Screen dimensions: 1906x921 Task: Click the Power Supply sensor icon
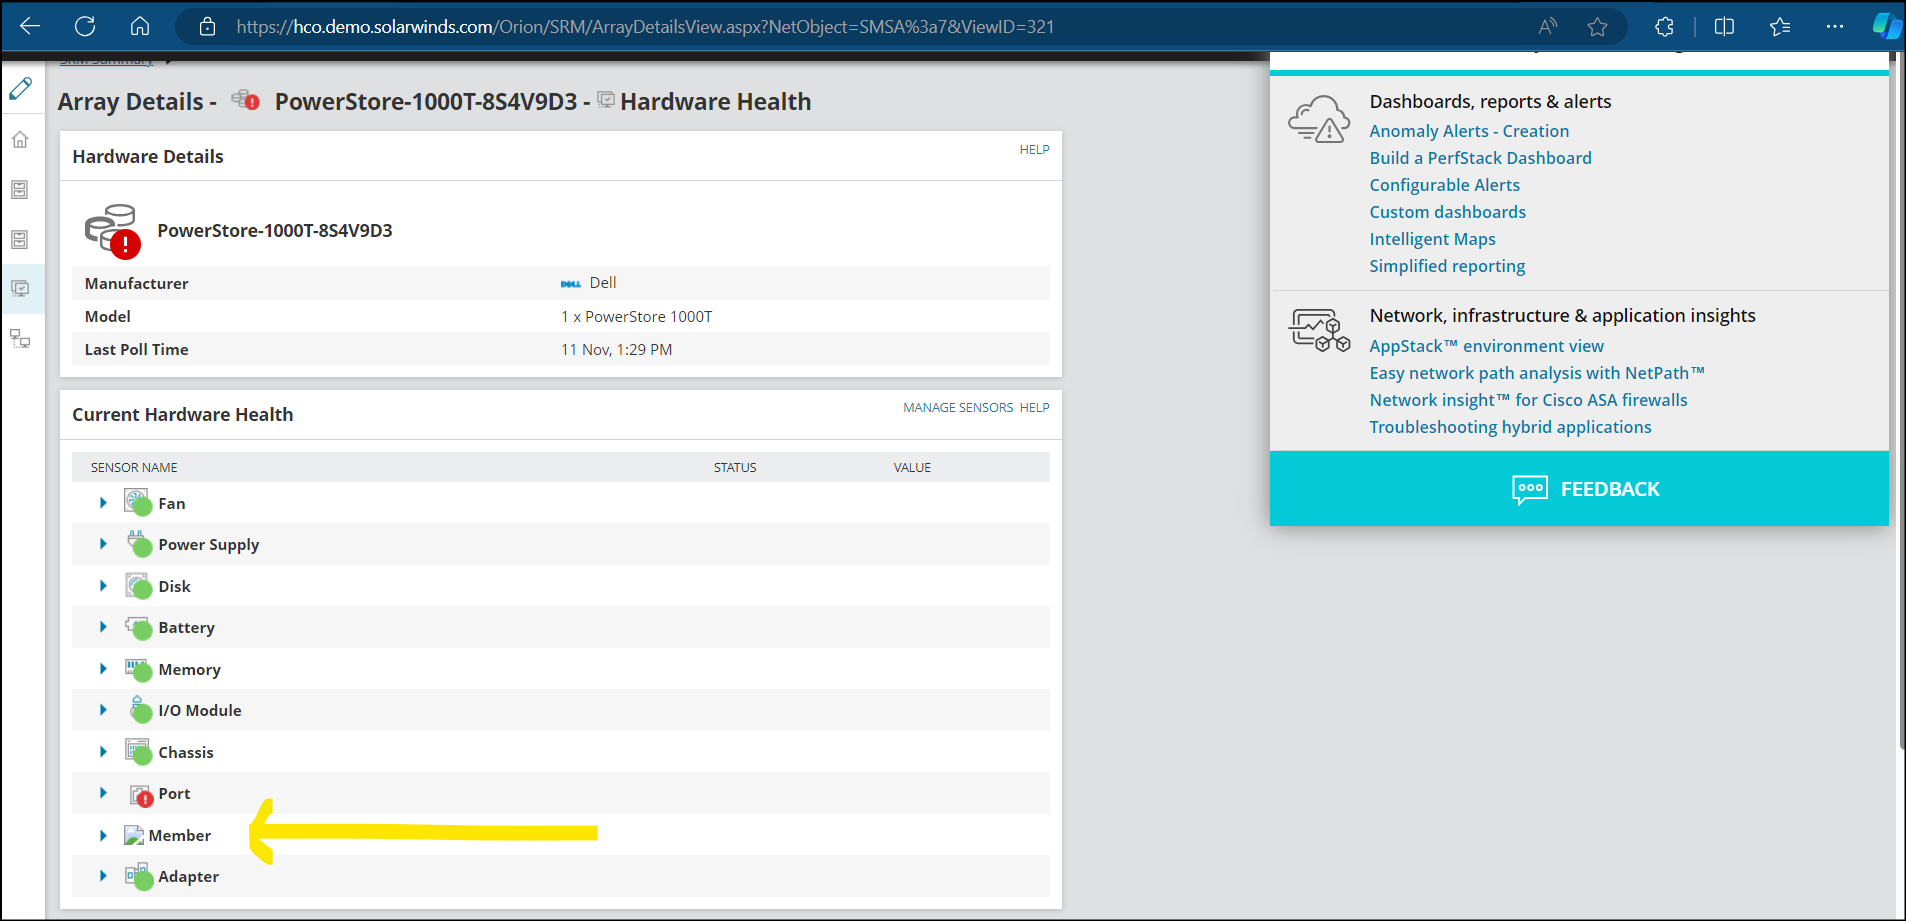[138, 543]
